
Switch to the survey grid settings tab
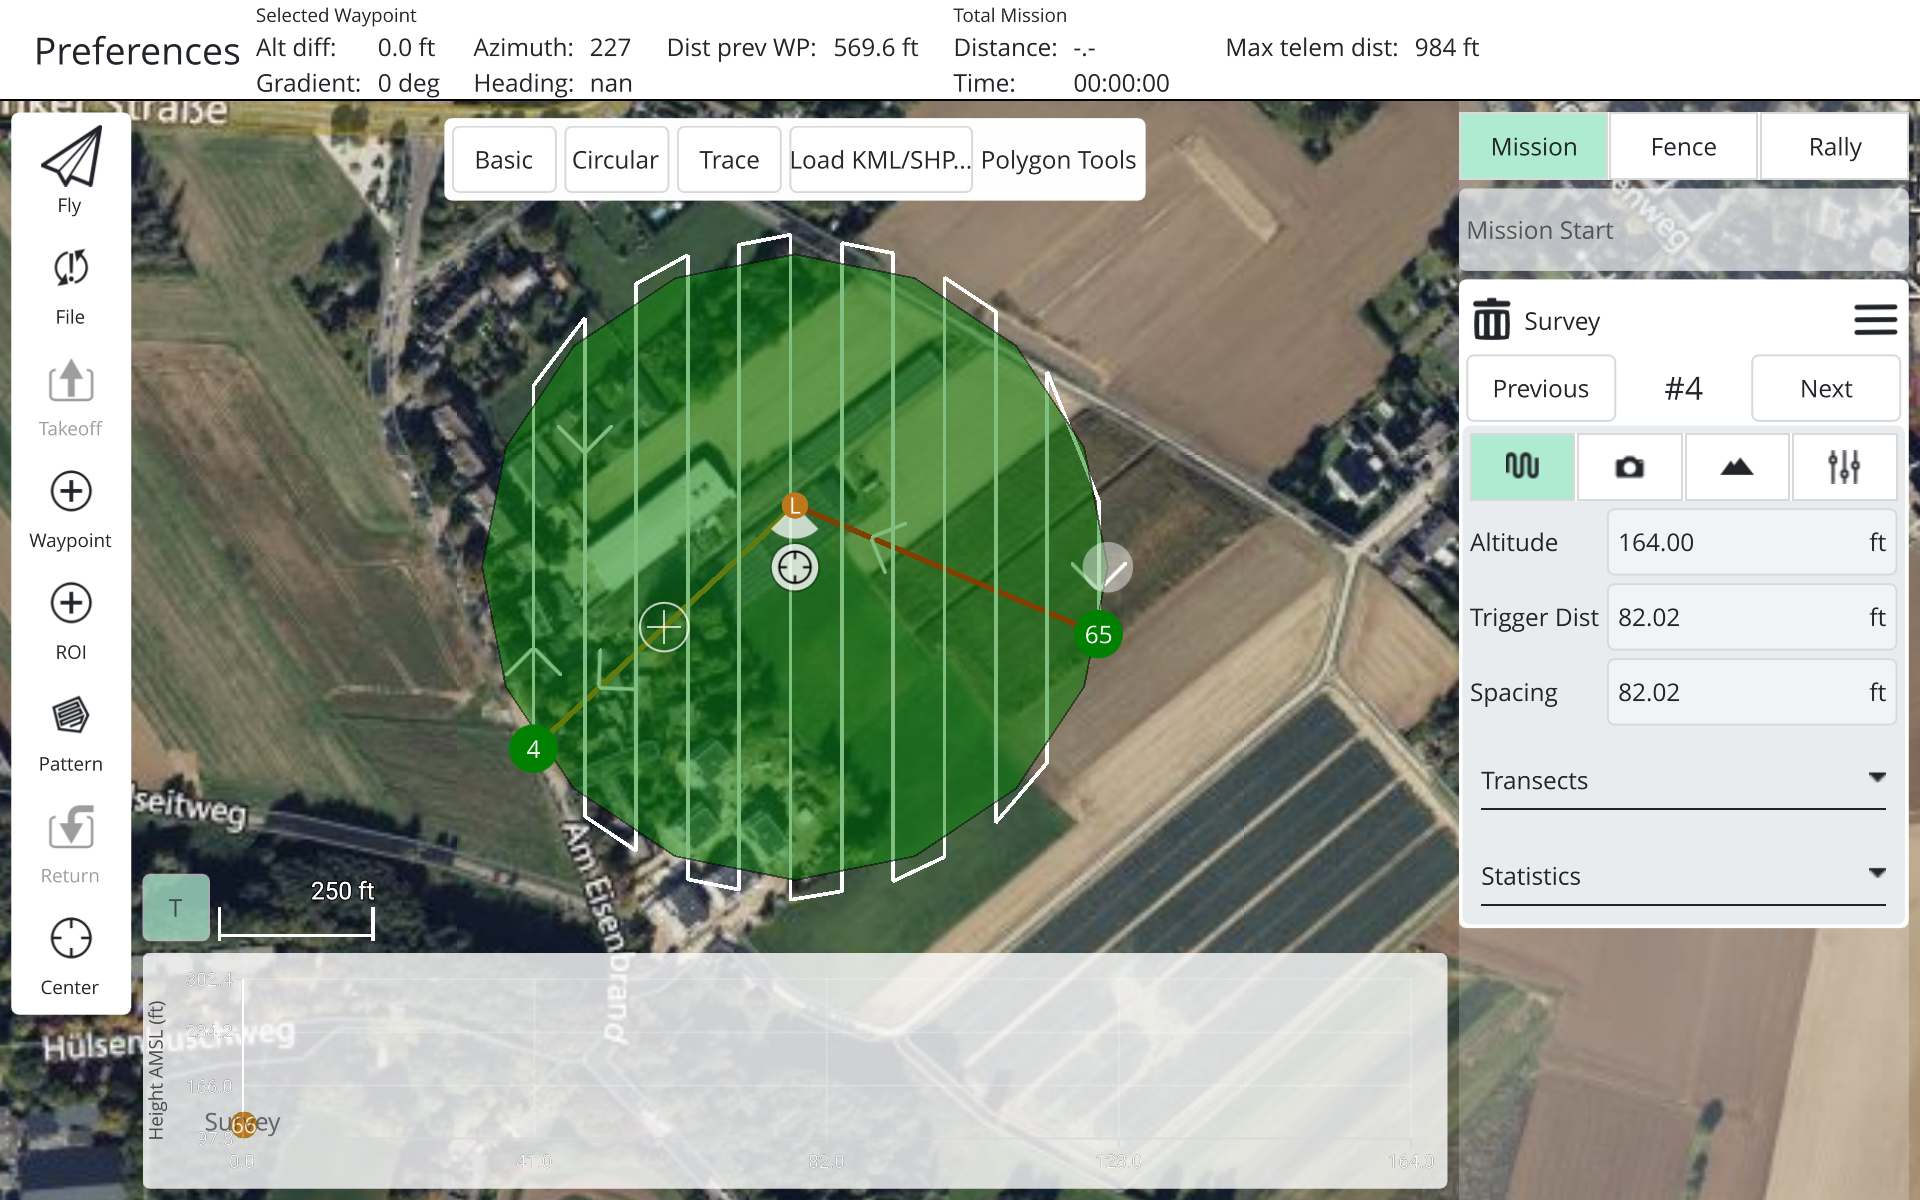pos(1522,466)
